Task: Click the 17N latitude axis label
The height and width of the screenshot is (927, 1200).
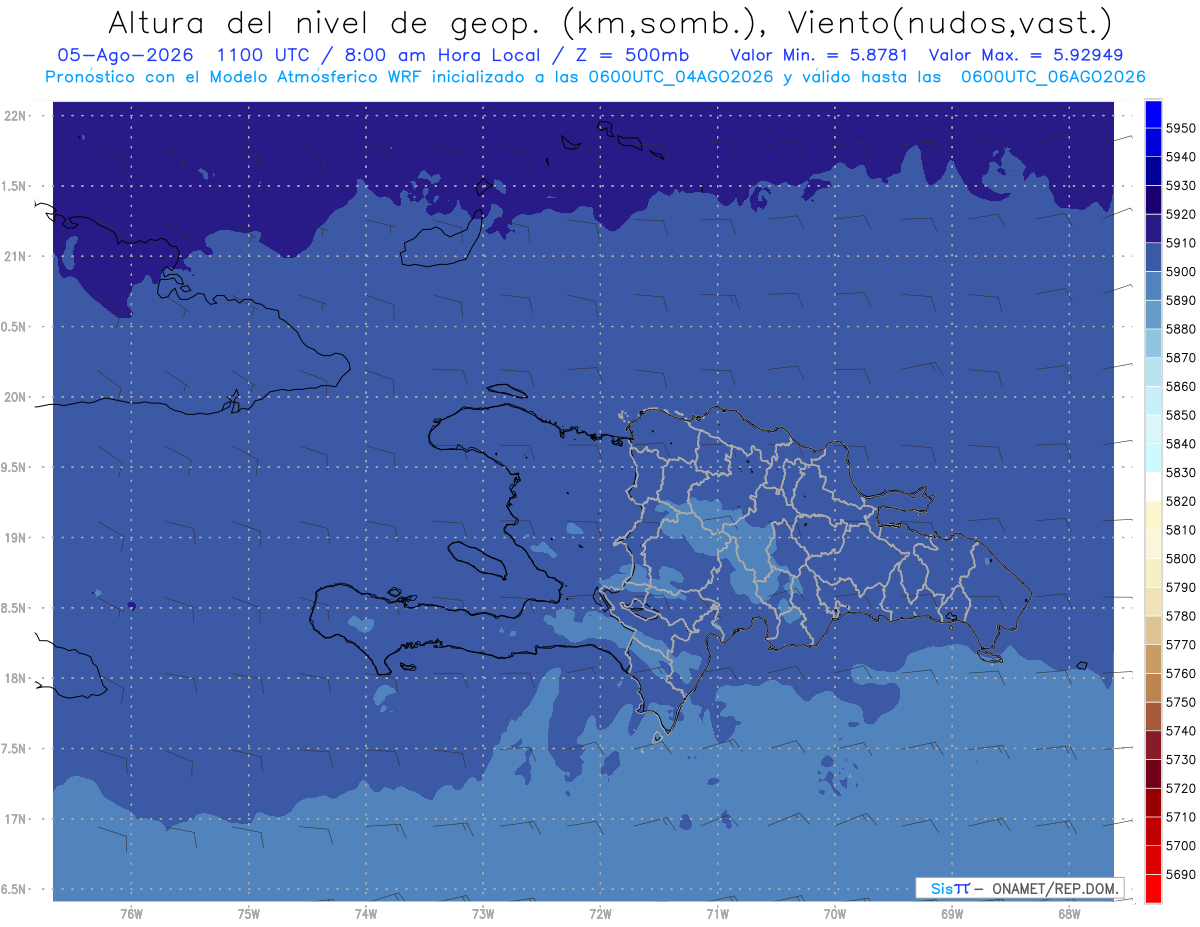Action: pos(16,820)
